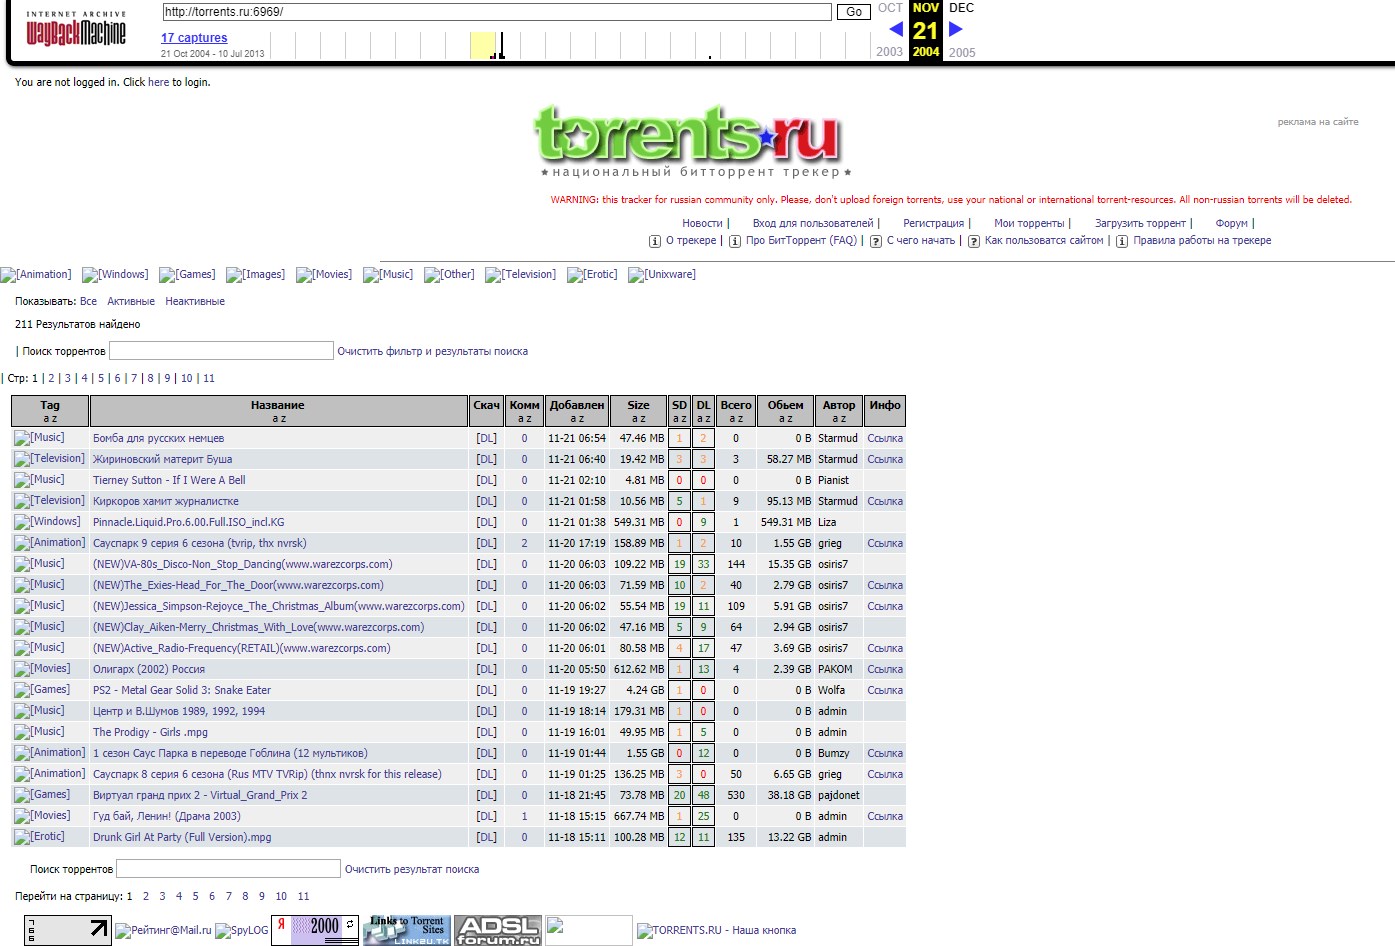Open the Регистрация page

pos(933,224)
